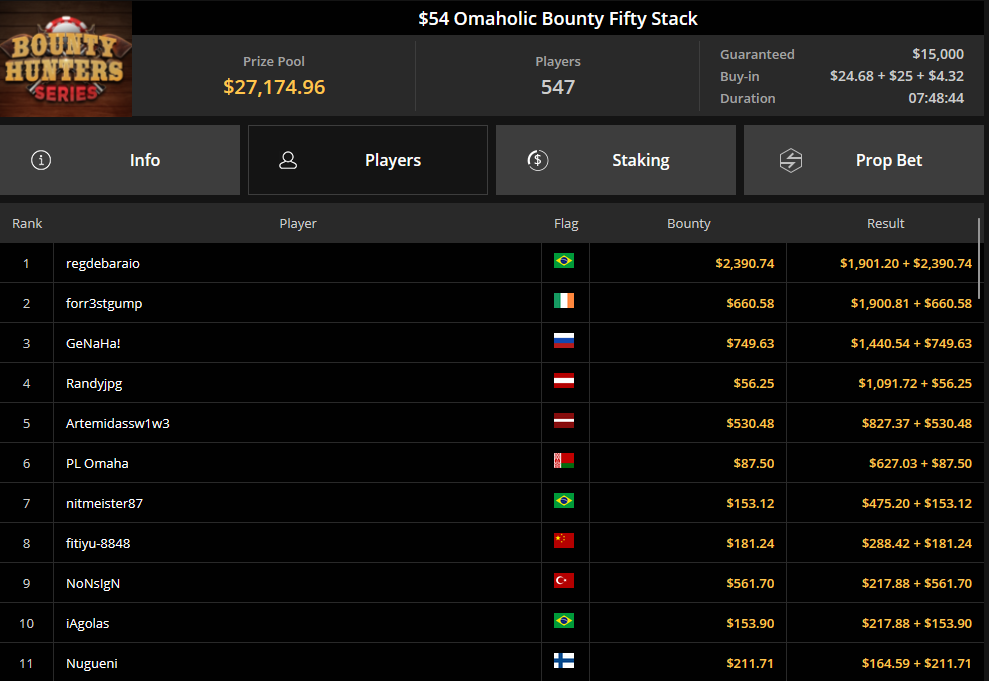This screenshot has height=681, width=989.
Task: Click Austria flag next to Randyjpg
Action: tap(564, 381)
